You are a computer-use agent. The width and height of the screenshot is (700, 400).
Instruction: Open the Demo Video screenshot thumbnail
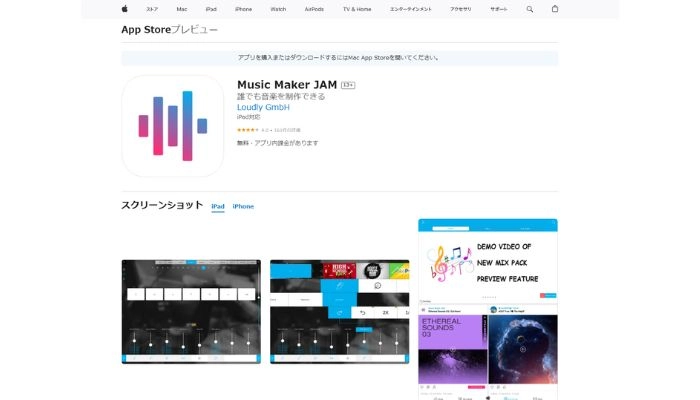tap(488, 309)
